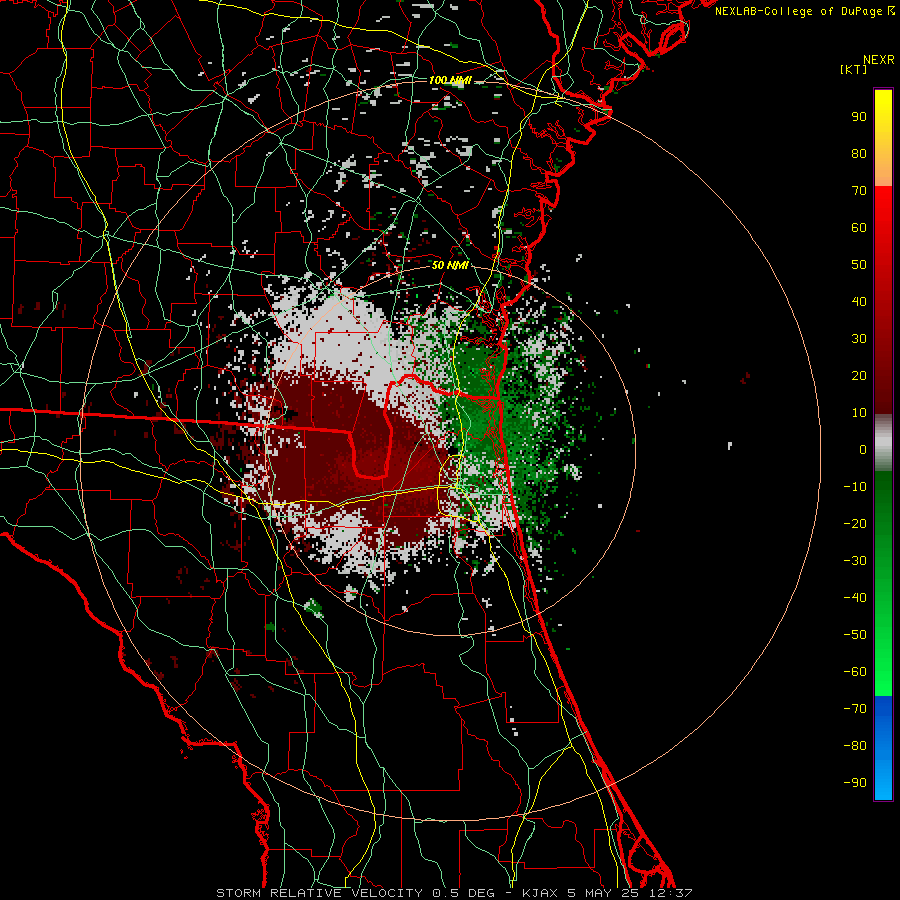Viewport: 900px width, 900px height.
Task: Click the -10 value on the velocity scale
Action: (x=855, y=487)
